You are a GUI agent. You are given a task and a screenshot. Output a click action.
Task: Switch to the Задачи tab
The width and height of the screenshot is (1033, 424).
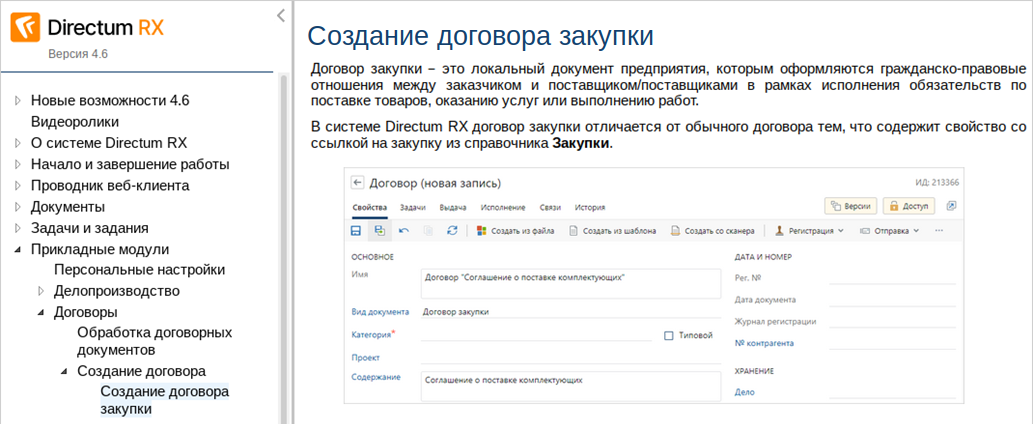413,207
